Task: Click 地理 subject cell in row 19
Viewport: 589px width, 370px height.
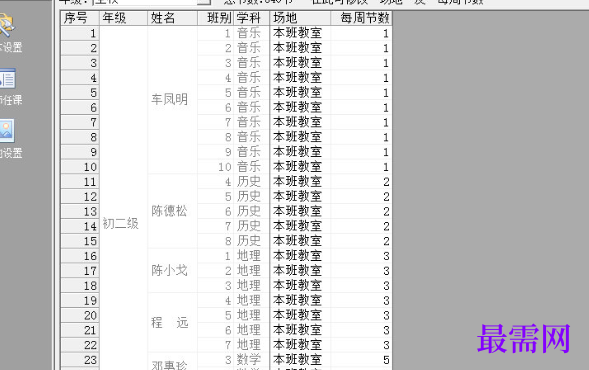Action: pos(252,300)
